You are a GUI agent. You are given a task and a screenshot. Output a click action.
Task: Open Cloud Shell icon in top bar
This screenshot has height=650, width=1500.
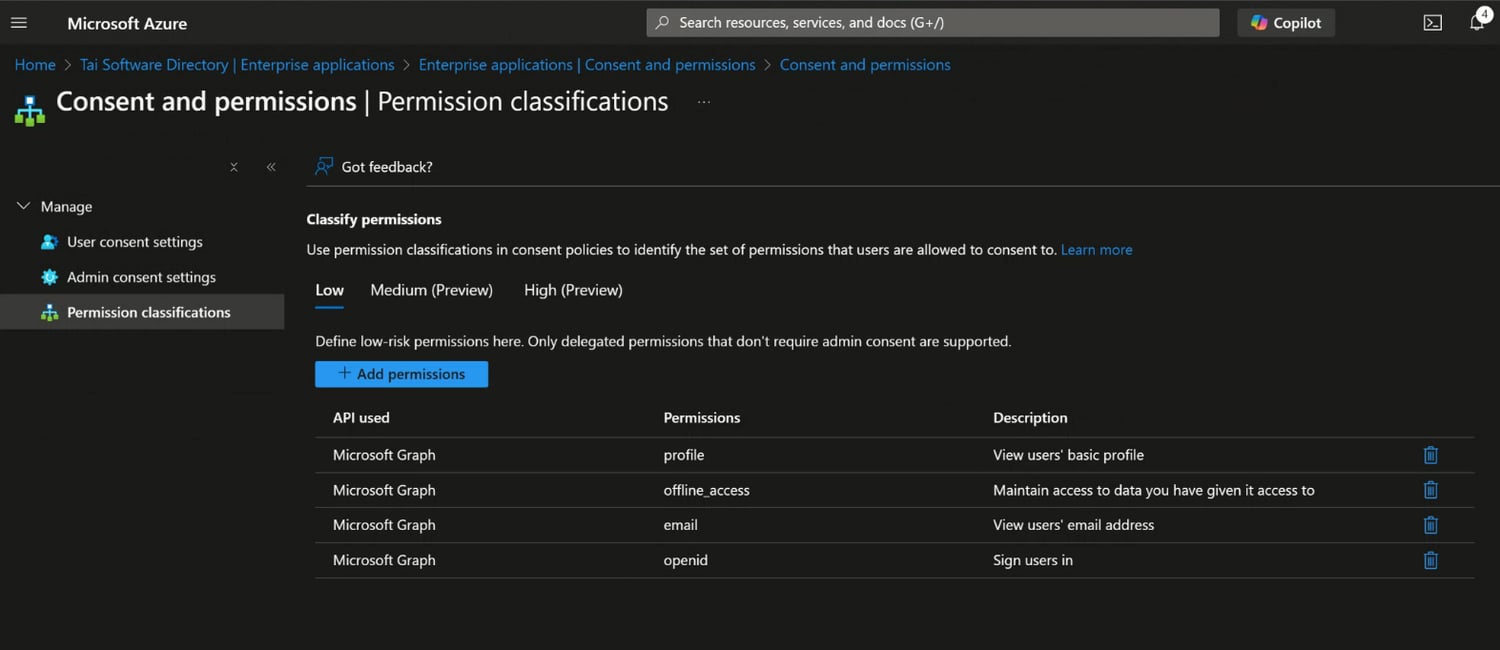pos(1433,23)
